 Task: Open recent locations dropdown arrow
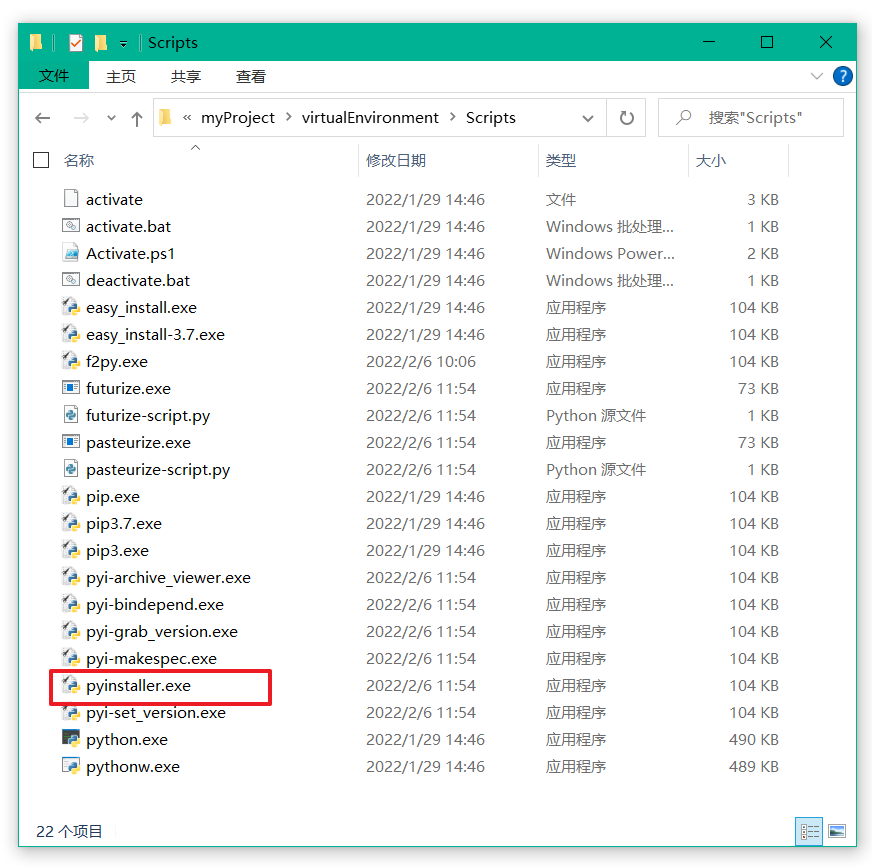tap(111, 118)
